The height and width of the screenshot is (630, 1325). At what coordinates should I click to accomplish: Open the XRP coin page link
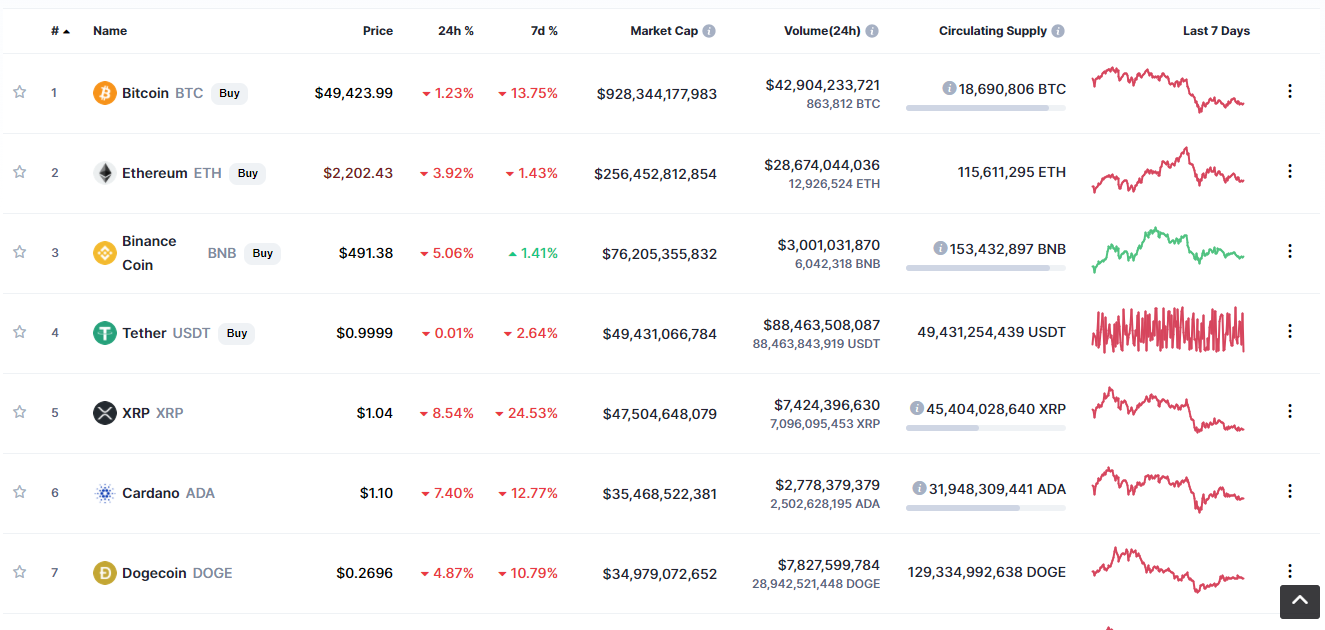point(135,413)
